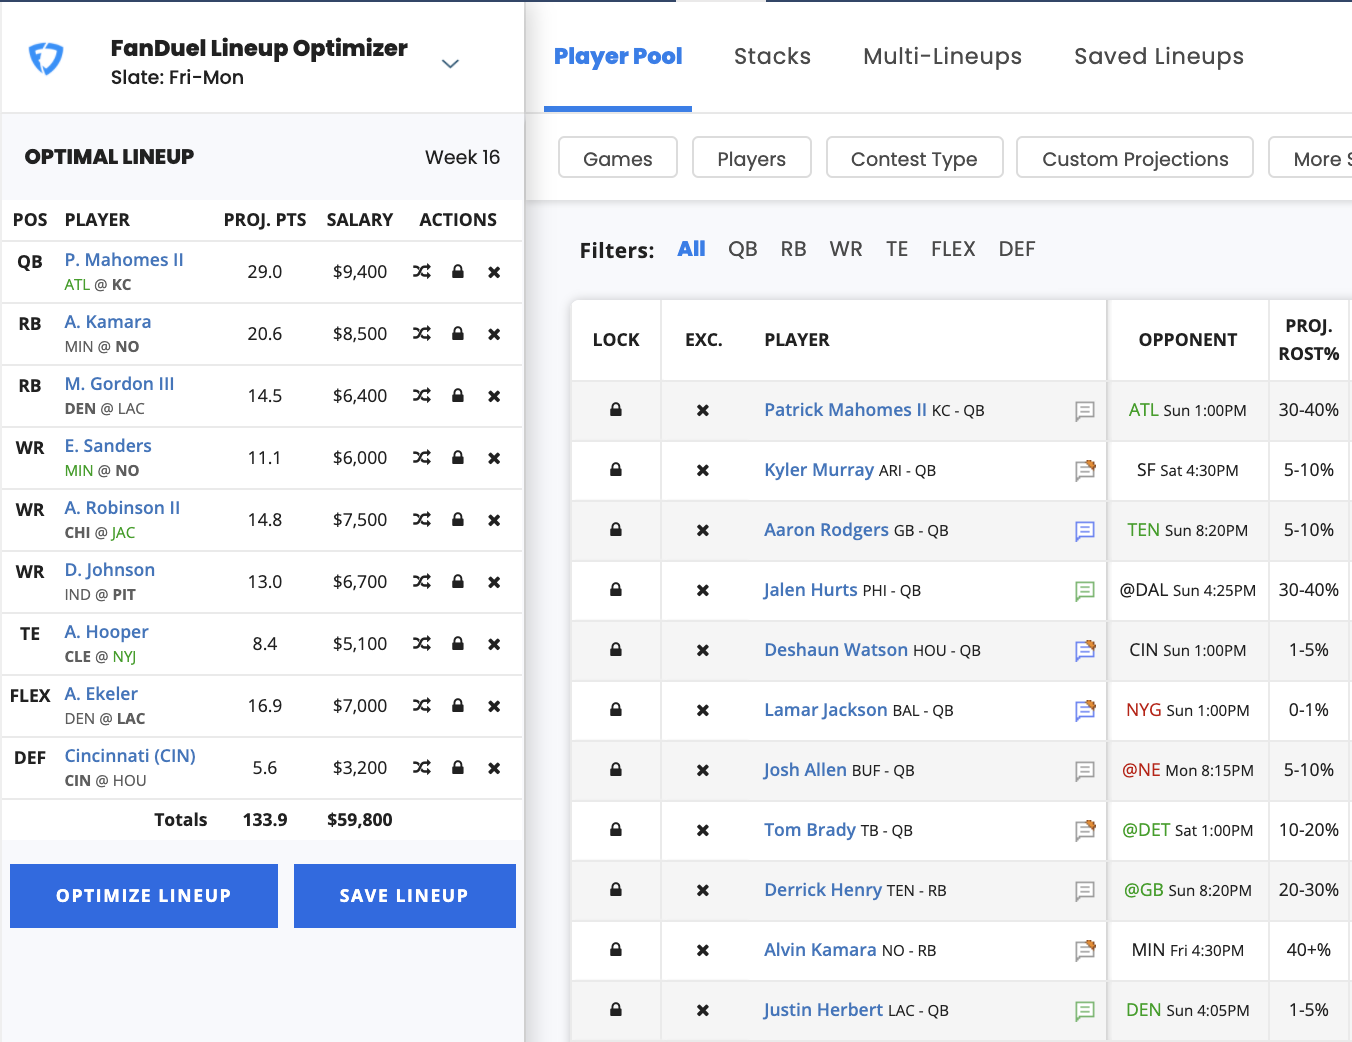Screen dimensions: 1352x1042
Task: Shuffle P. Mahomes II lineup slot
Action: (422, 271)
